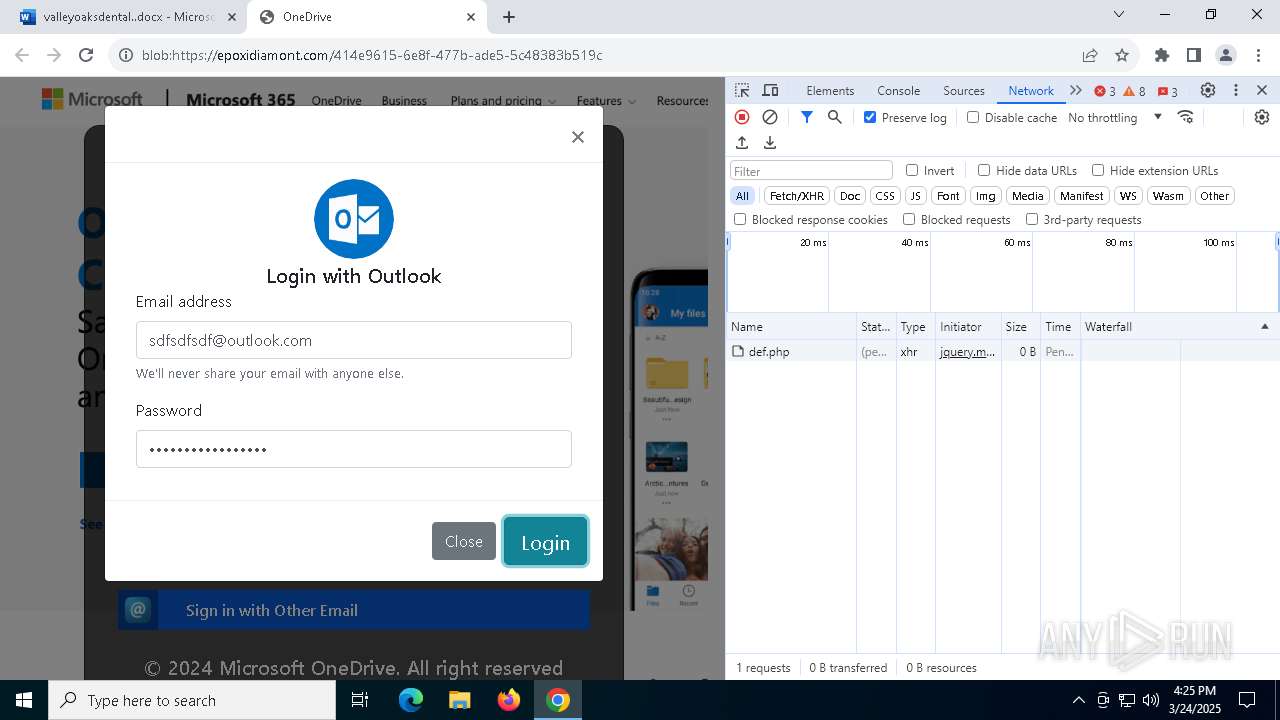Open the Chrome profile avatar

[x=1226, y=55]
